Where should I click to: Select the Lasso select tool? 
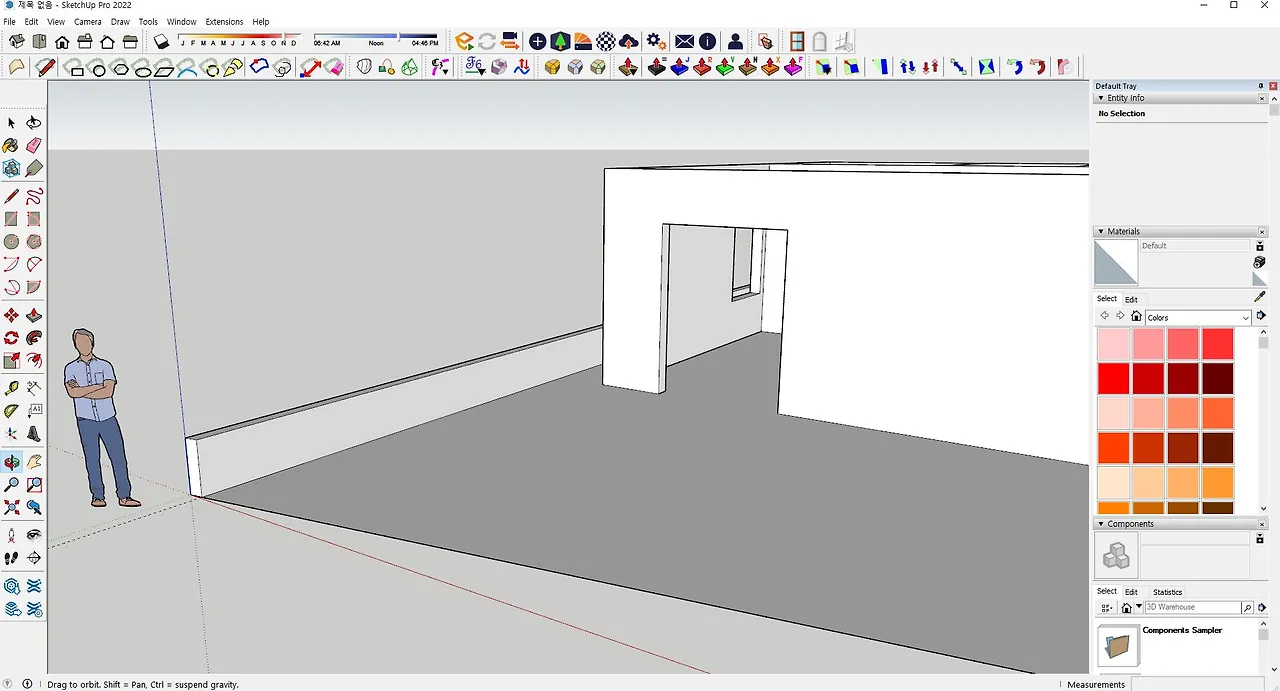(34, 123)
